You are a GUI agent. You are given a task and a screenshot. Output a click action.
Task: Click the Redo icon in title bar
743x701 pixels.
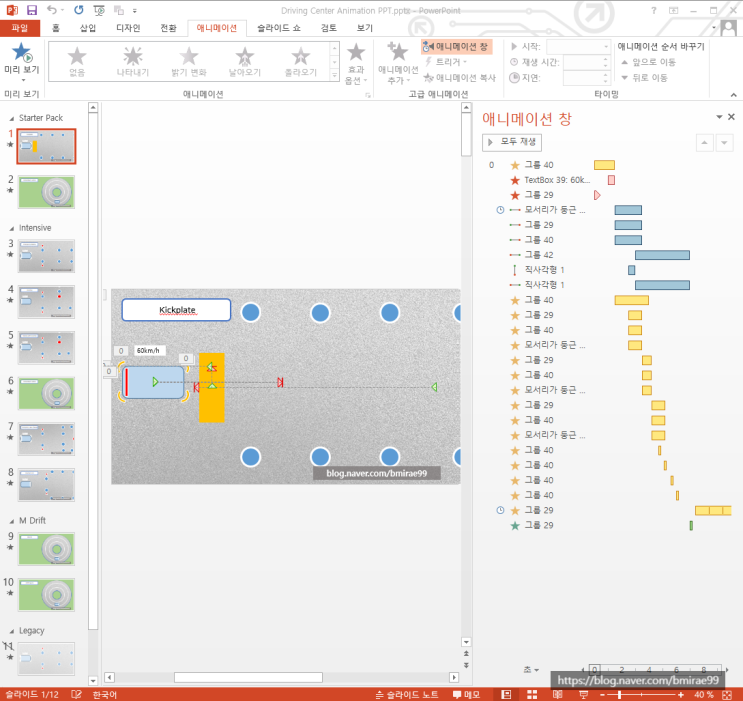(79, 10)
